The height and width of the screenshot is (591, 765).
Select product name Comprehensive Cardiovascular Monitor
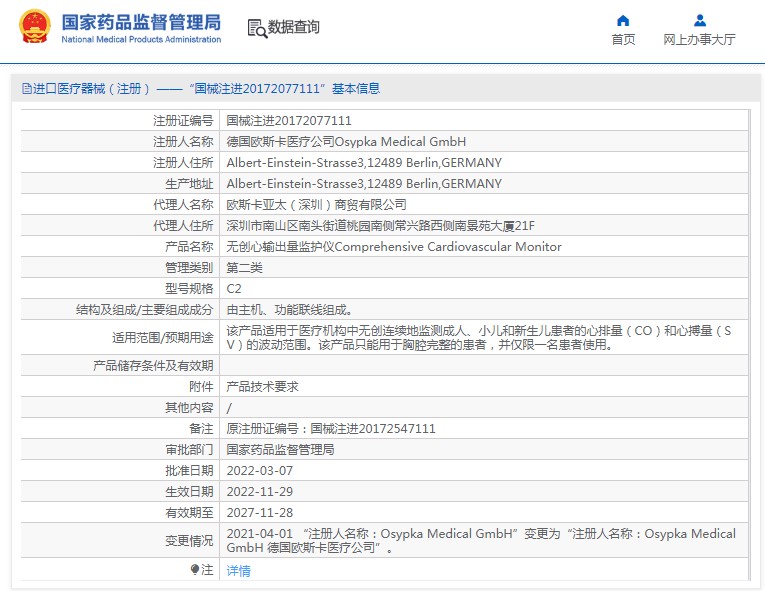[x=394, y=246]
